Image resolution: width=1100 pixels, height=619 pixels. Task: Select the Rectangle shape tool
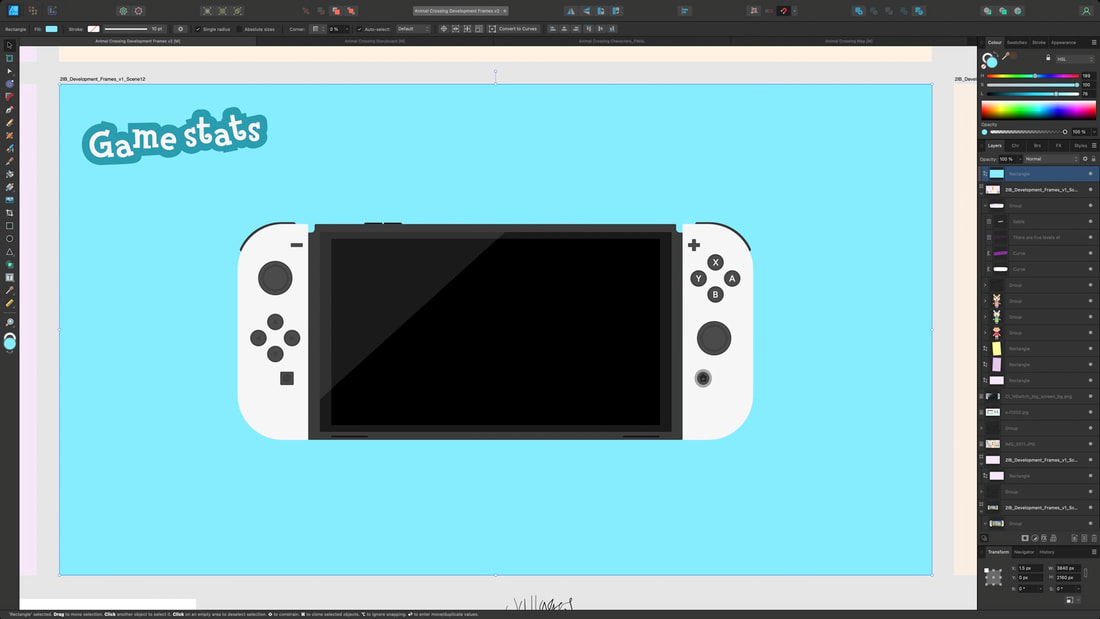point(9,226)
